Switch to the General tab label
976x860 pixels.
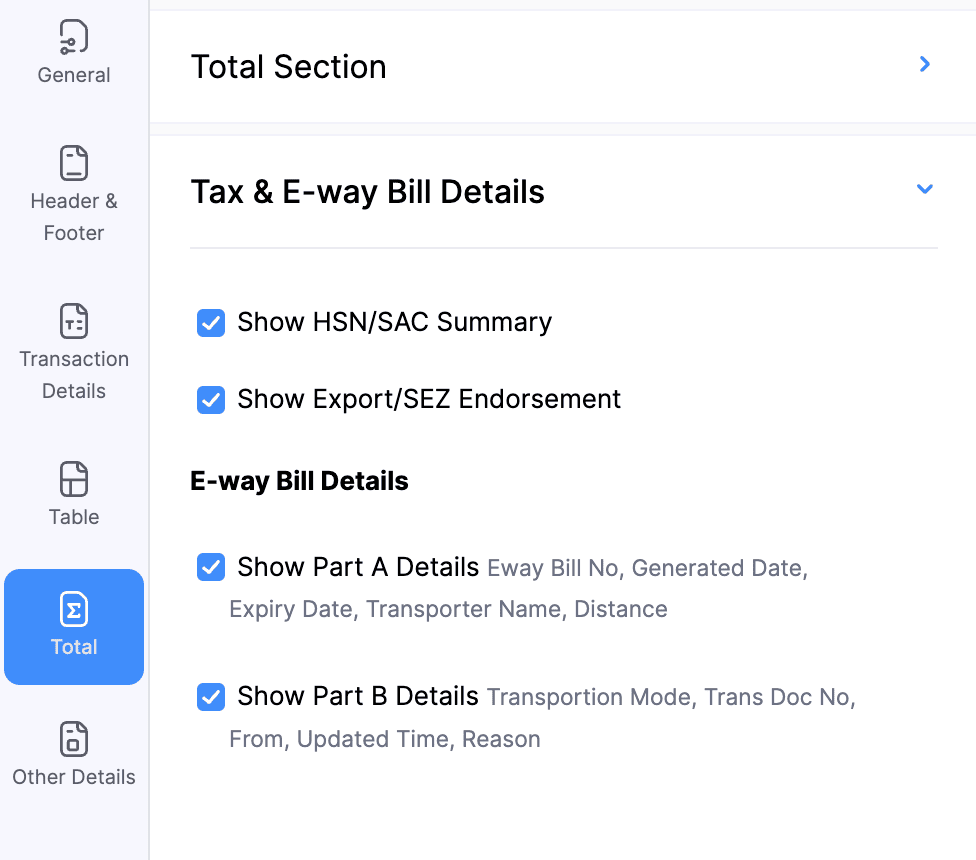point(74,75)
